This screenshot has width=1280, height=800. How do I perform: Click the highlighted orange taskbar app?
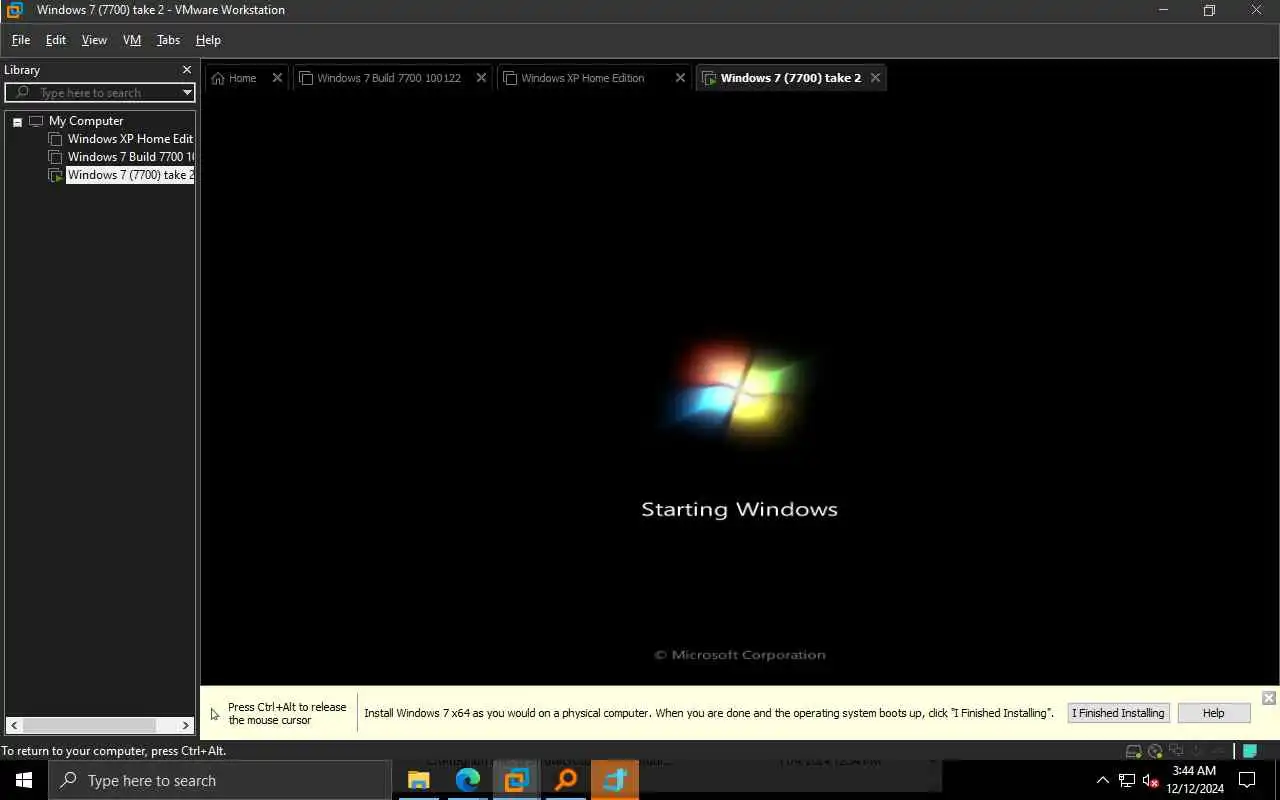point(615,780)
